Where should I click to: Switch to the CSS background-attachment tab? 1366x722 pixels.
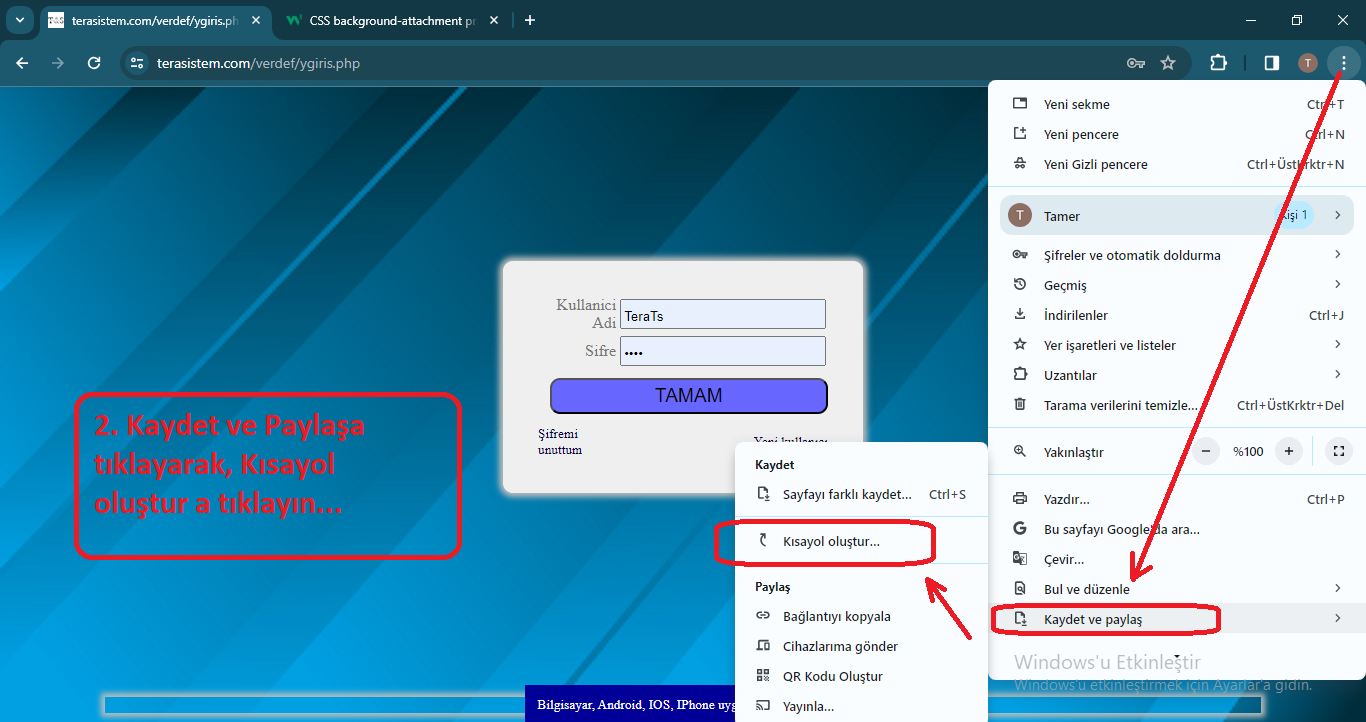[x=392, y=20]
